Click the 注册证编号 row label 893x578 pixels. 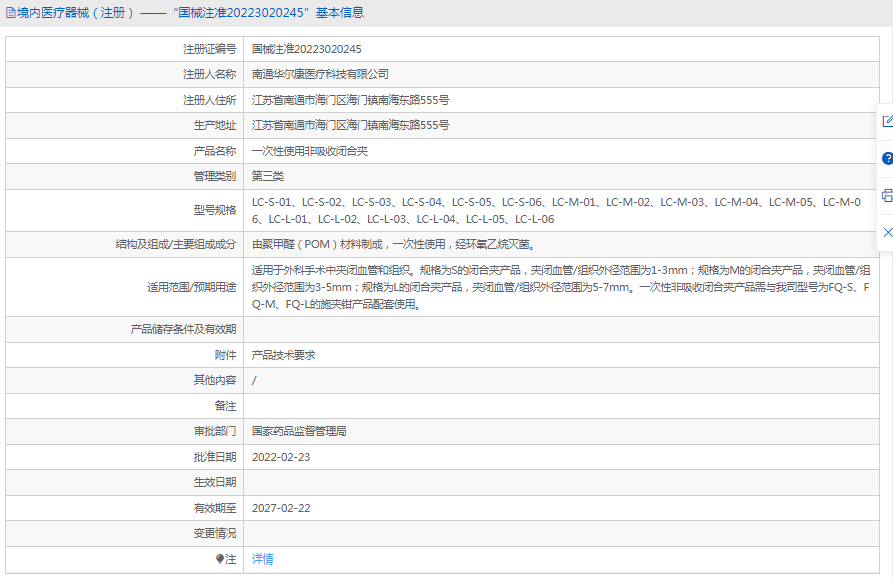point(209,50)
